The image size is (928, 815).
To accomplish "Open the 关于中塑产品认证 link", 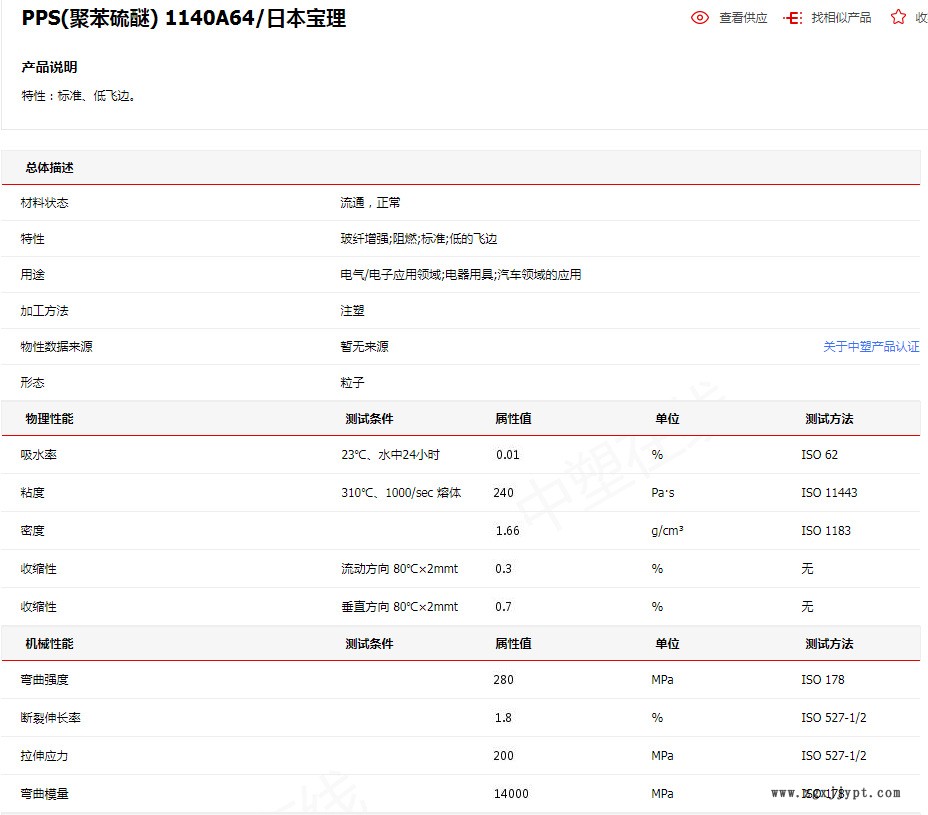I will pos(870,347).
